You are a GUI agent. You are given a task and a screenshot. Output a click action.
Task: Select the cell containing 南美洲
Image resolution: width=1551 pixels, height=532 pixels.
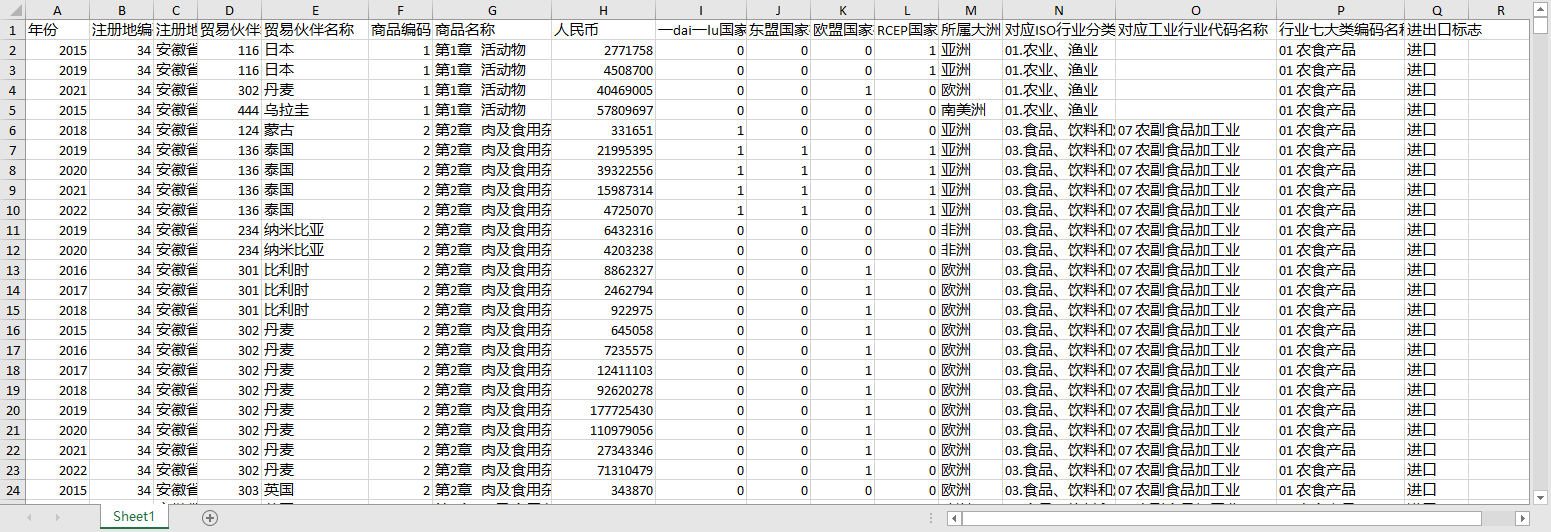[970, 110]
